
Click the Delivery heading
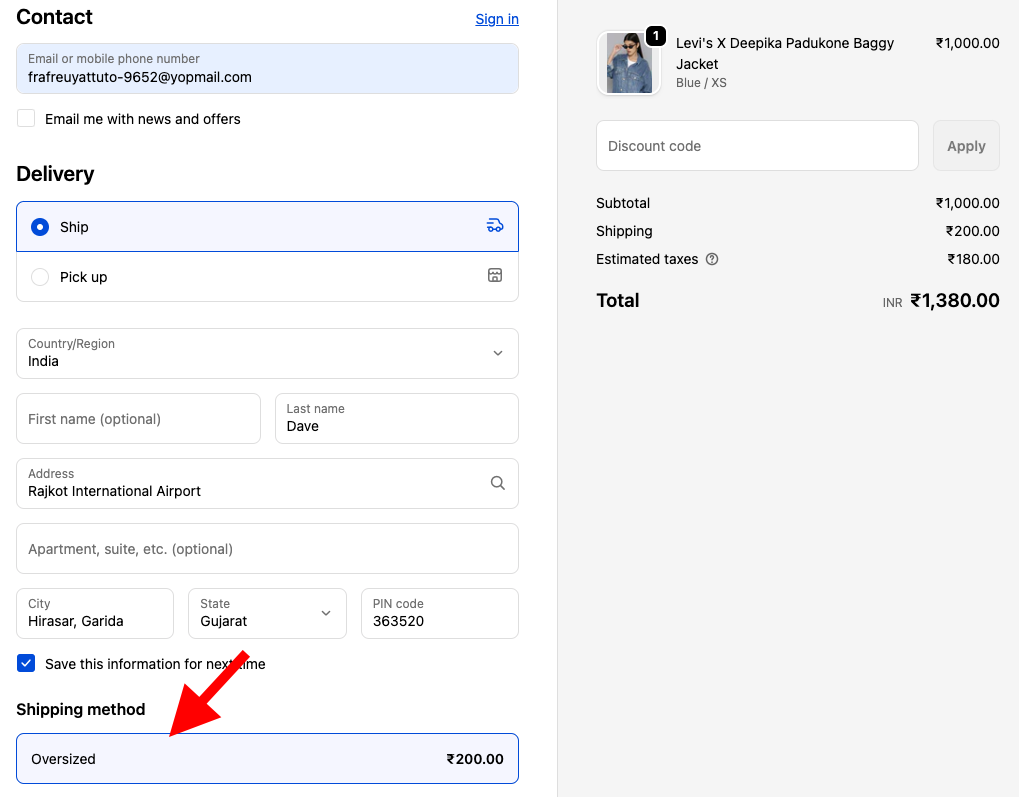[55, 174]
